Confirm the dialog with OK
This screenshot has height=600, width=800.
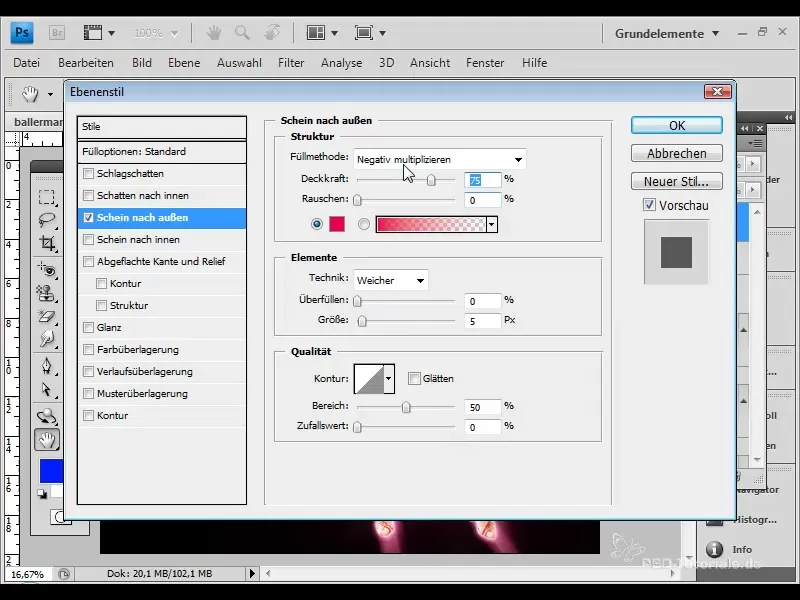tap(677, 126)
